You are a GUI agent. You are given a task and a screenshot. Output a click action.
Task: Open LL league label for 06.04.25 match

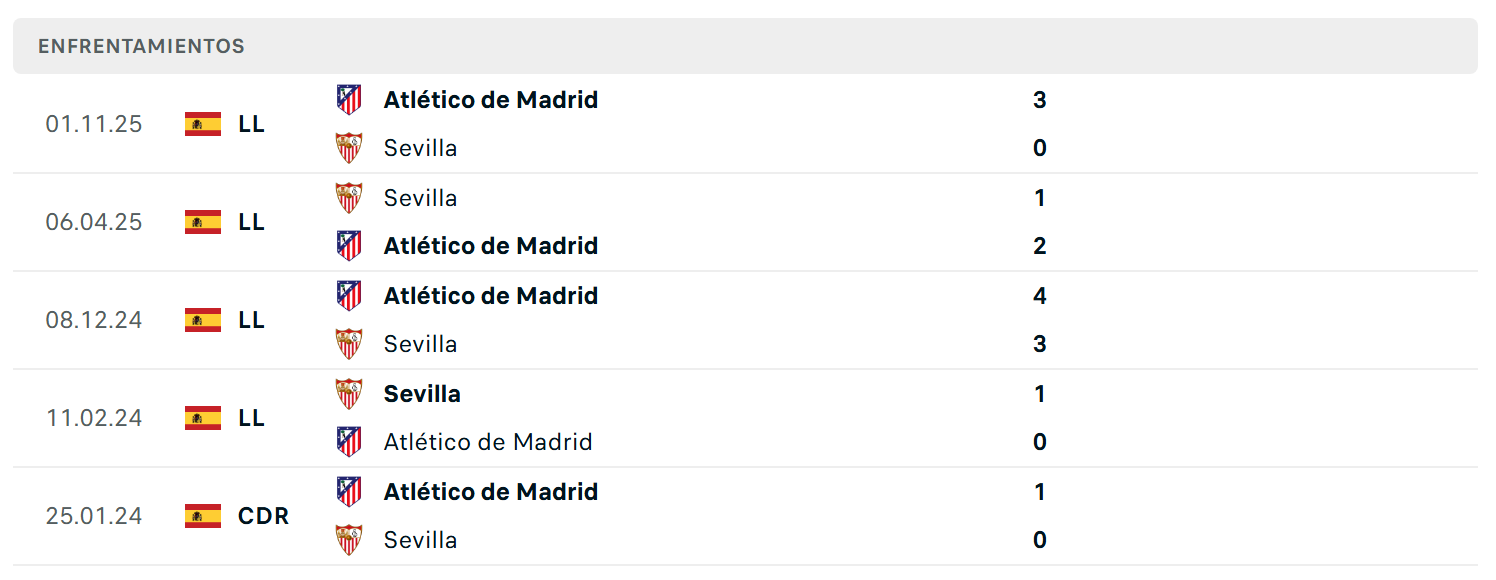252,222
